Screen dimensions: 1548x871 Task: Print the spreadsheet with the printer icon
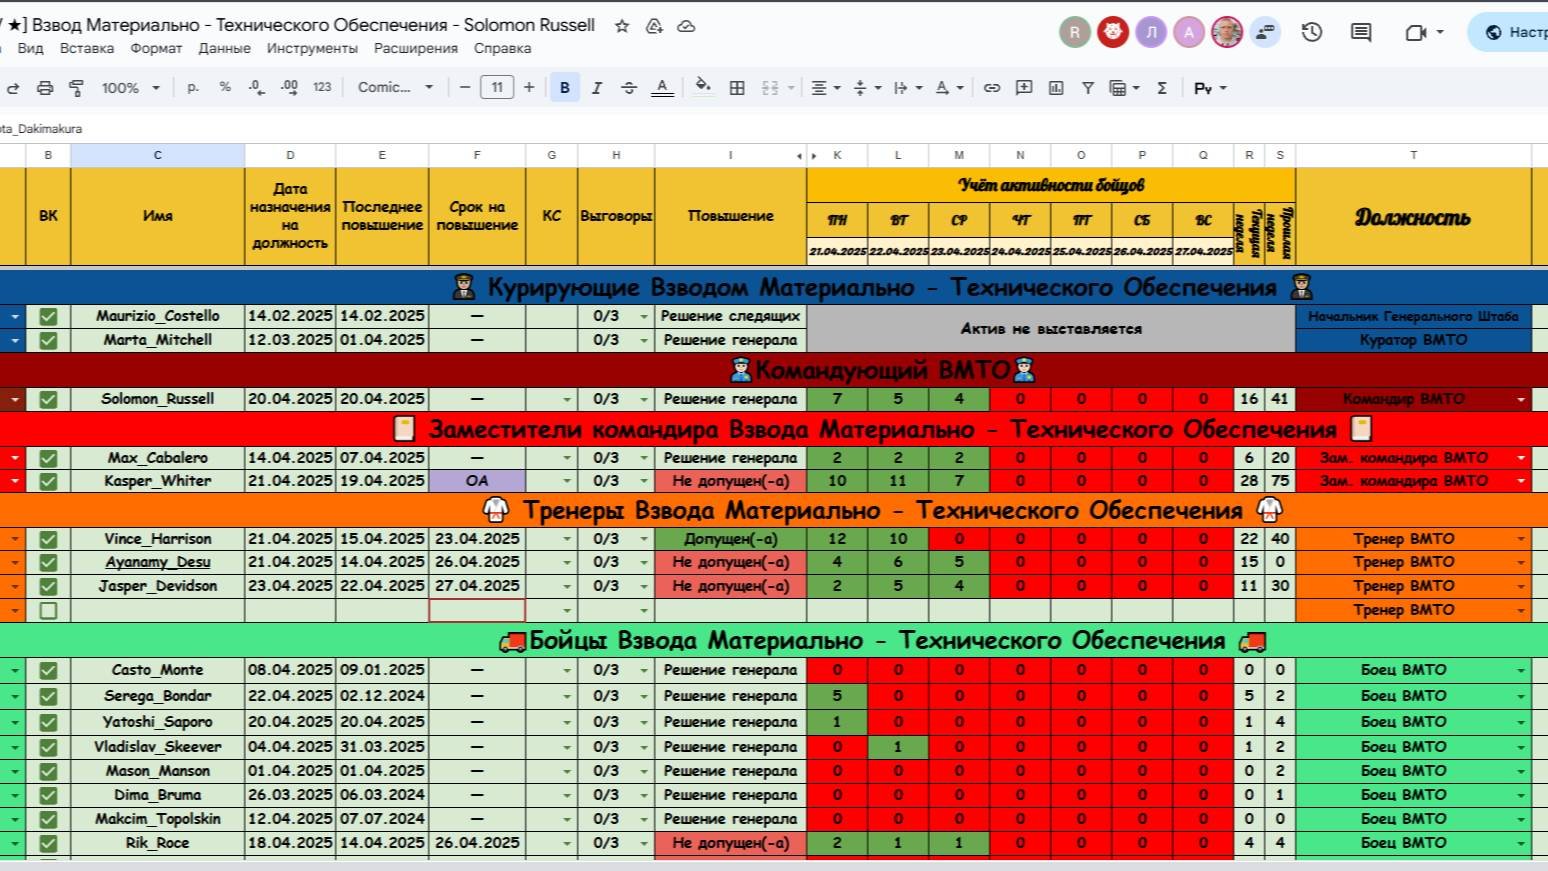[45, 88]
